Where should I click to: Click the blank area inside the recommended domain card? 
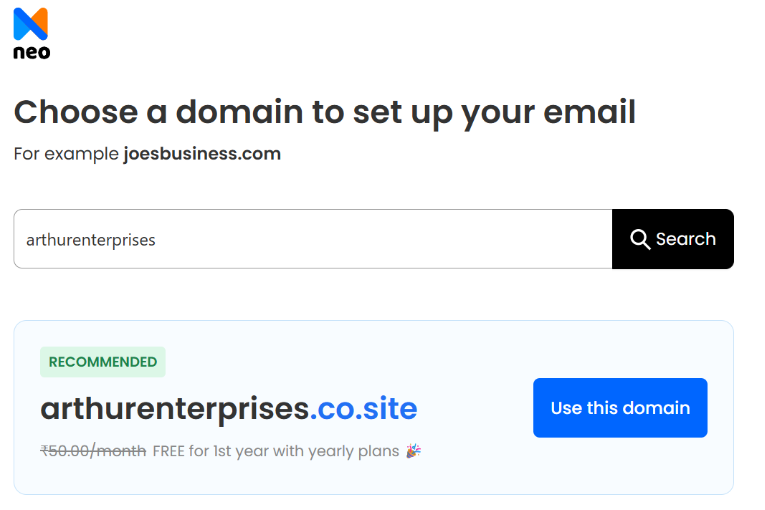[x=470, y=362]
